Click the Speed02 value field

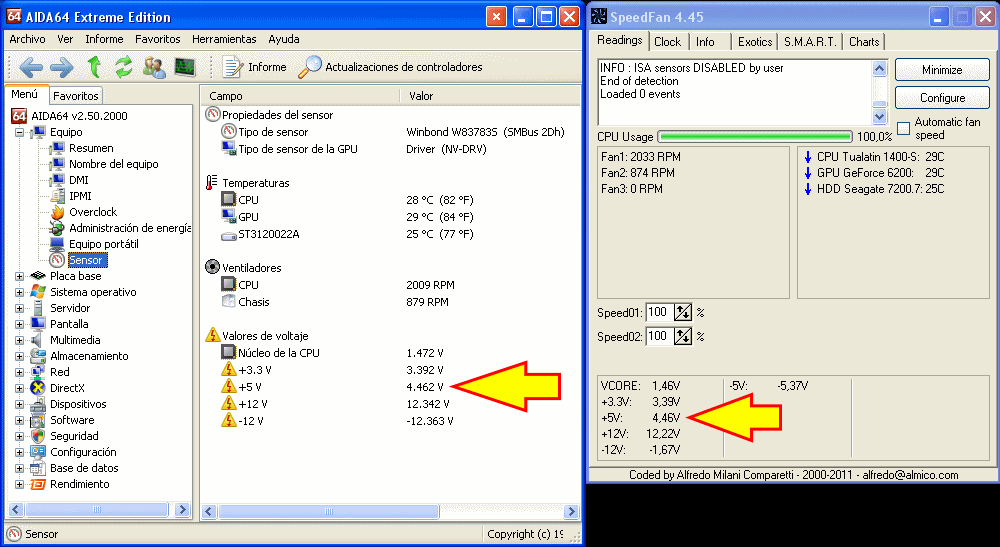tap(660, 336)
